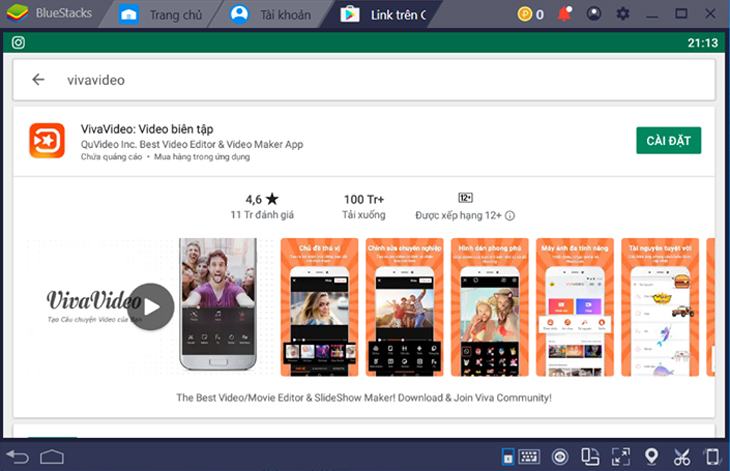Open QuVideo Inc. developer link
Image resolution: width=730 pixels, height=471 pixels.
click(192, 144)
